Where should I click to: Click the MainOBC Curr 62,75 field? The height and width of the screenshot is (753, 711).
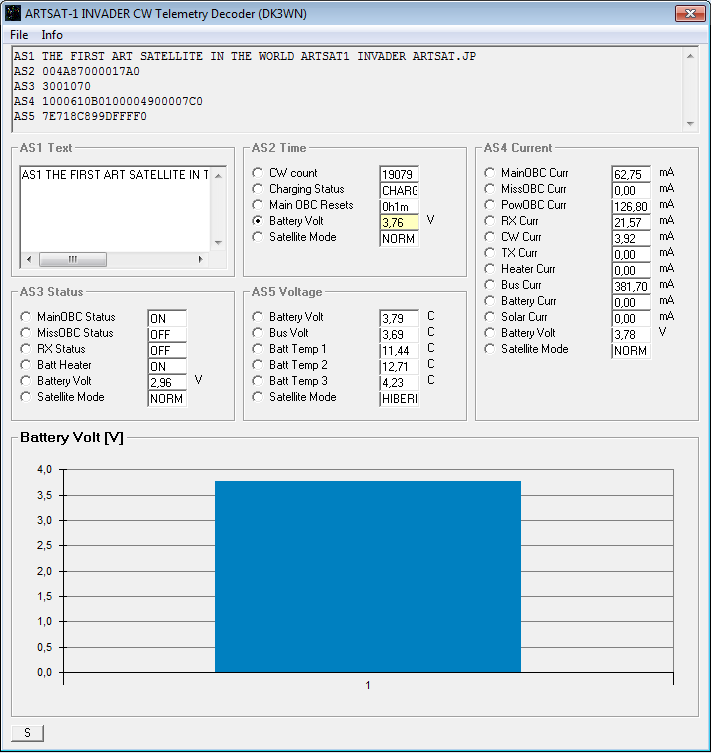631,174
